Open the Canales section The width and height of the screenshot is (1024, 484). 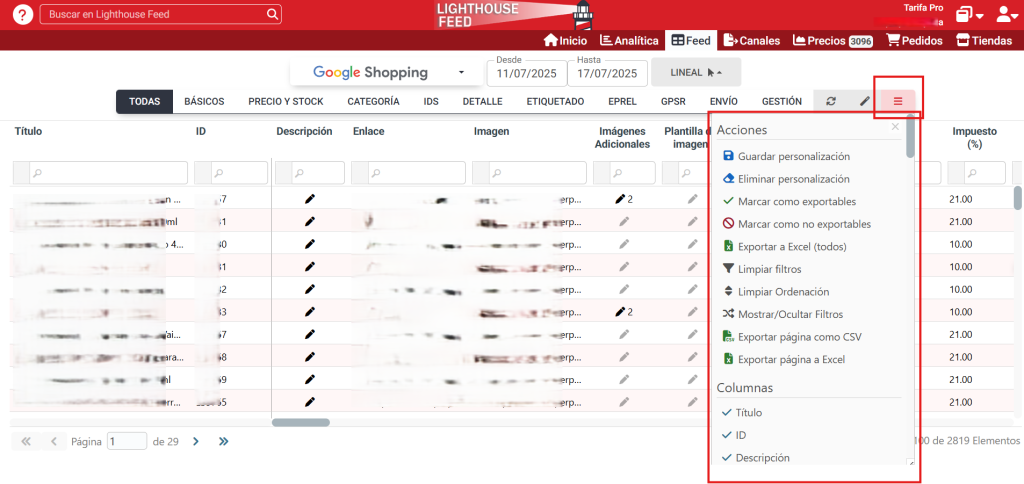[752, 40]
